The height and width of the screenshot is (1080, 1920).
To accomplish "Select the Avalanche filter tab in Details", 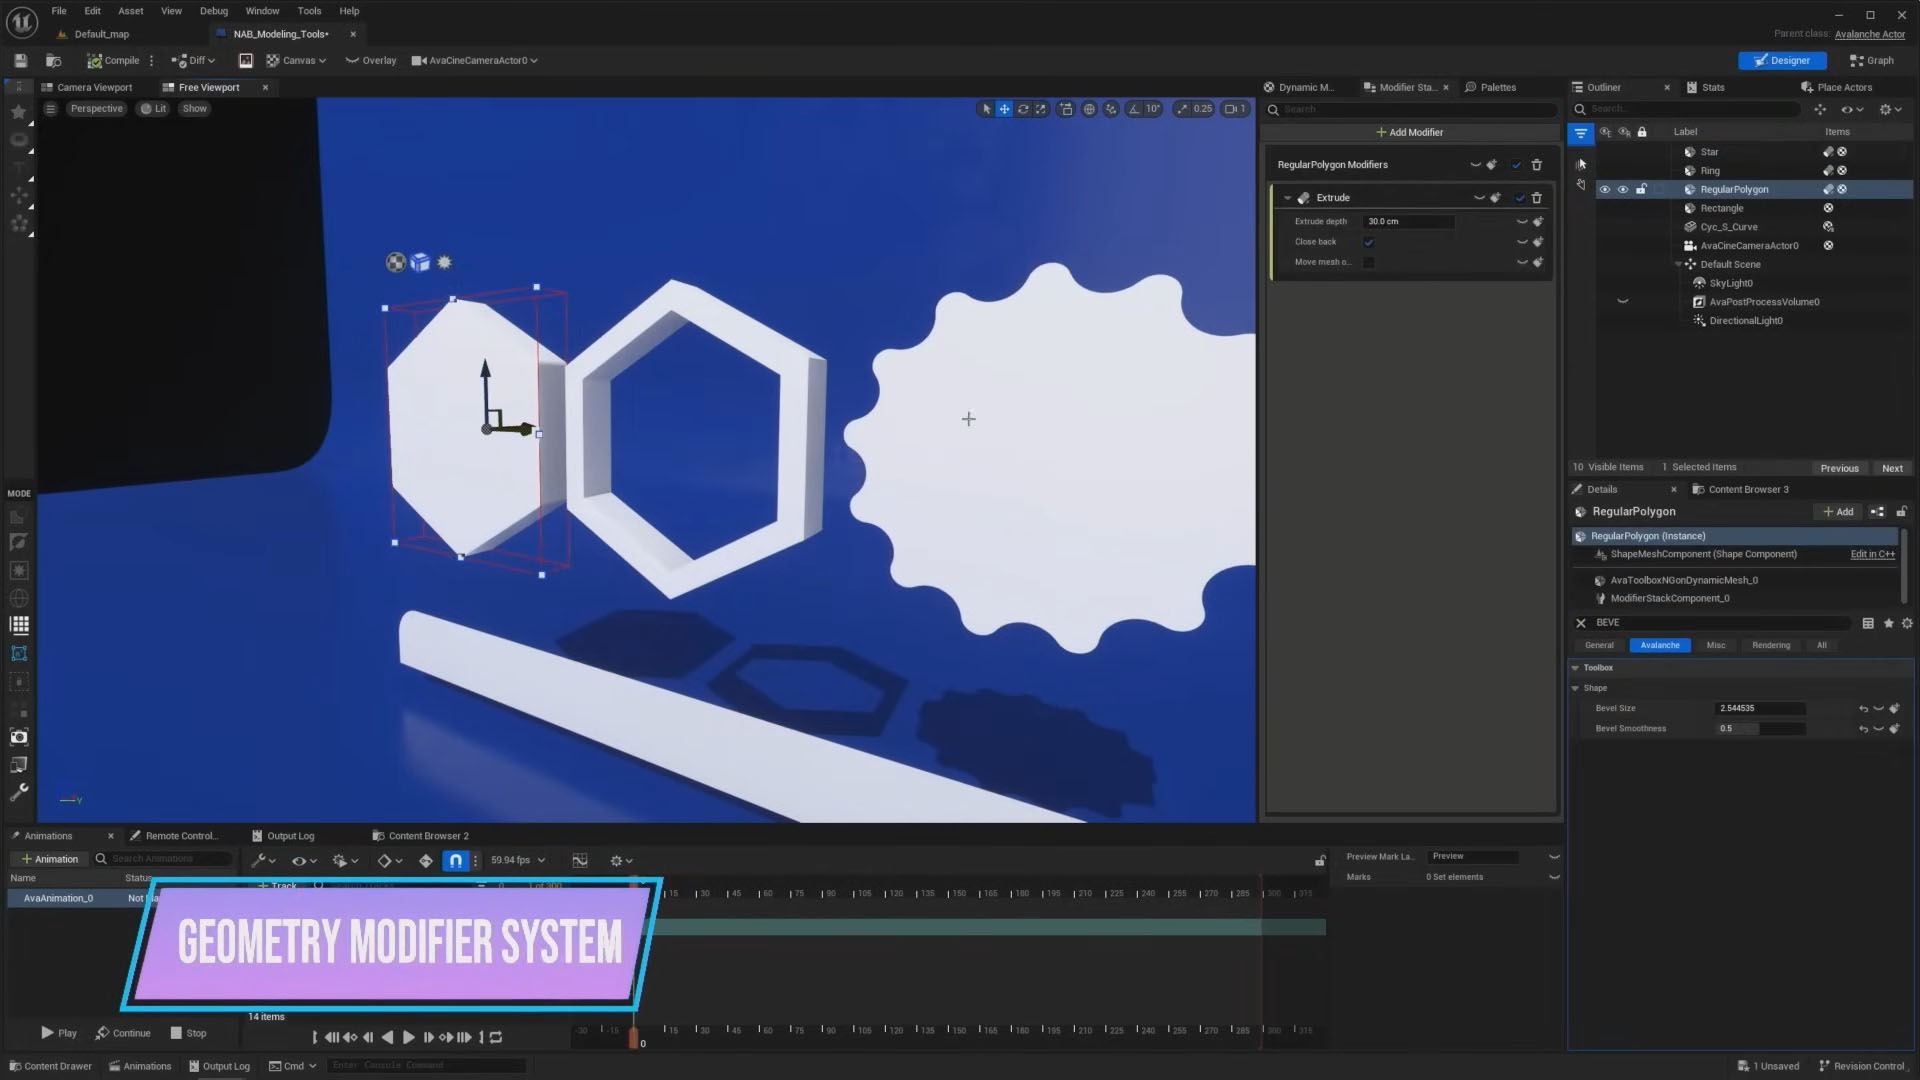I will [x=1660, y=645].
